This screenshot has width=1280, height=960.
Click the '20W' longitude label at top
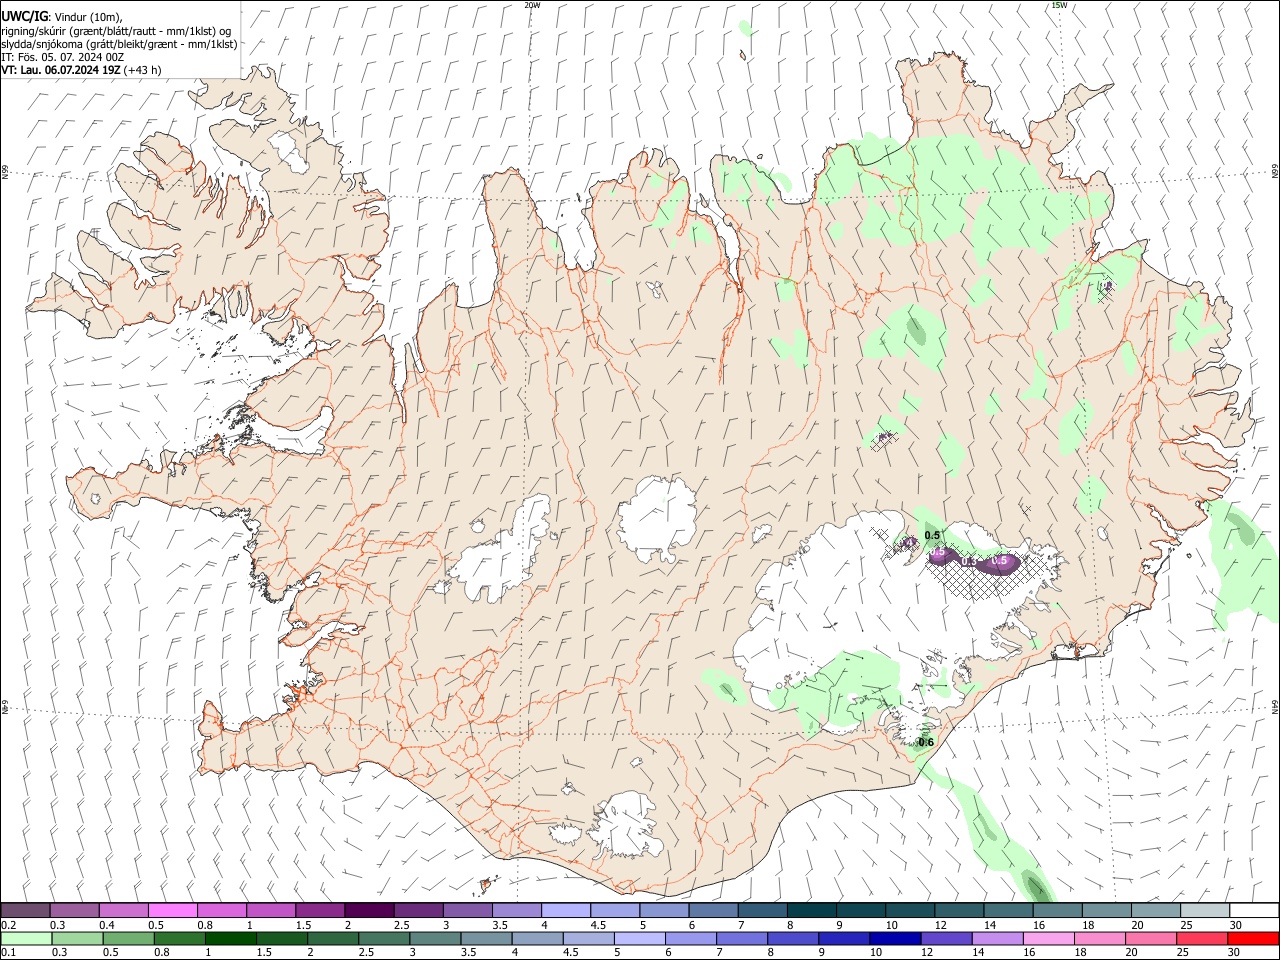[x=532, y=5]
